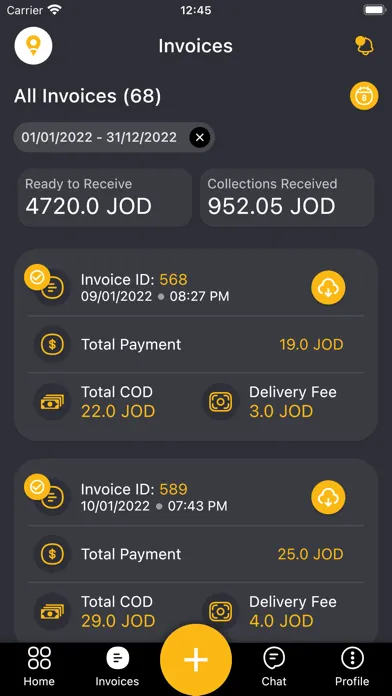Tap the location pin logo avatar

[33, 46]
